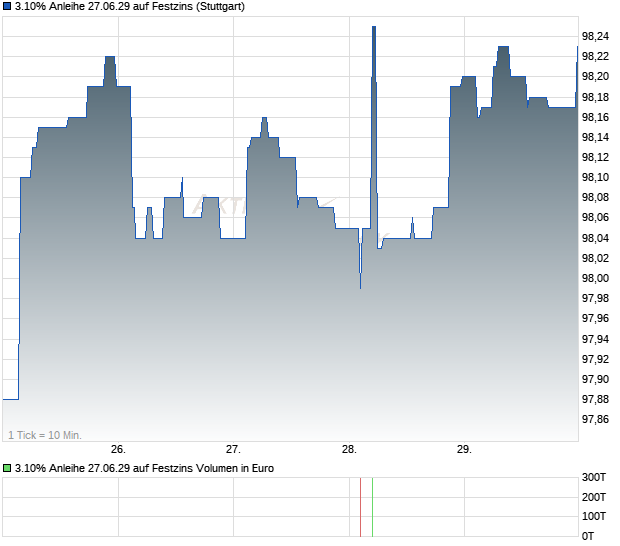Viewport: 620px width, 546px height.
Task: Click the 97,86 price axis label
Action: point(595,419)
